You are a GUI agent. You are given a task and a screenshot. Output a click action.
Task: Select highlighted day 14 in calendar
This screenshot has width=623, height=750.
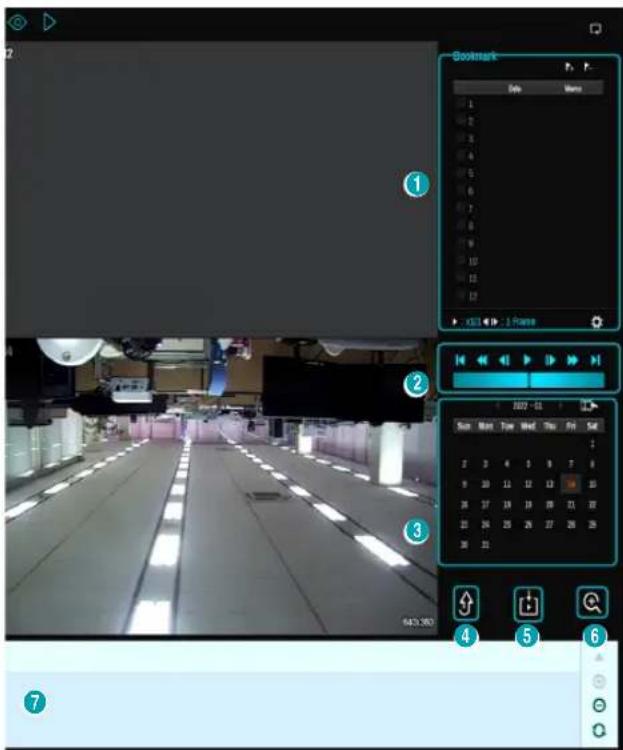click(x=571, y=484)
